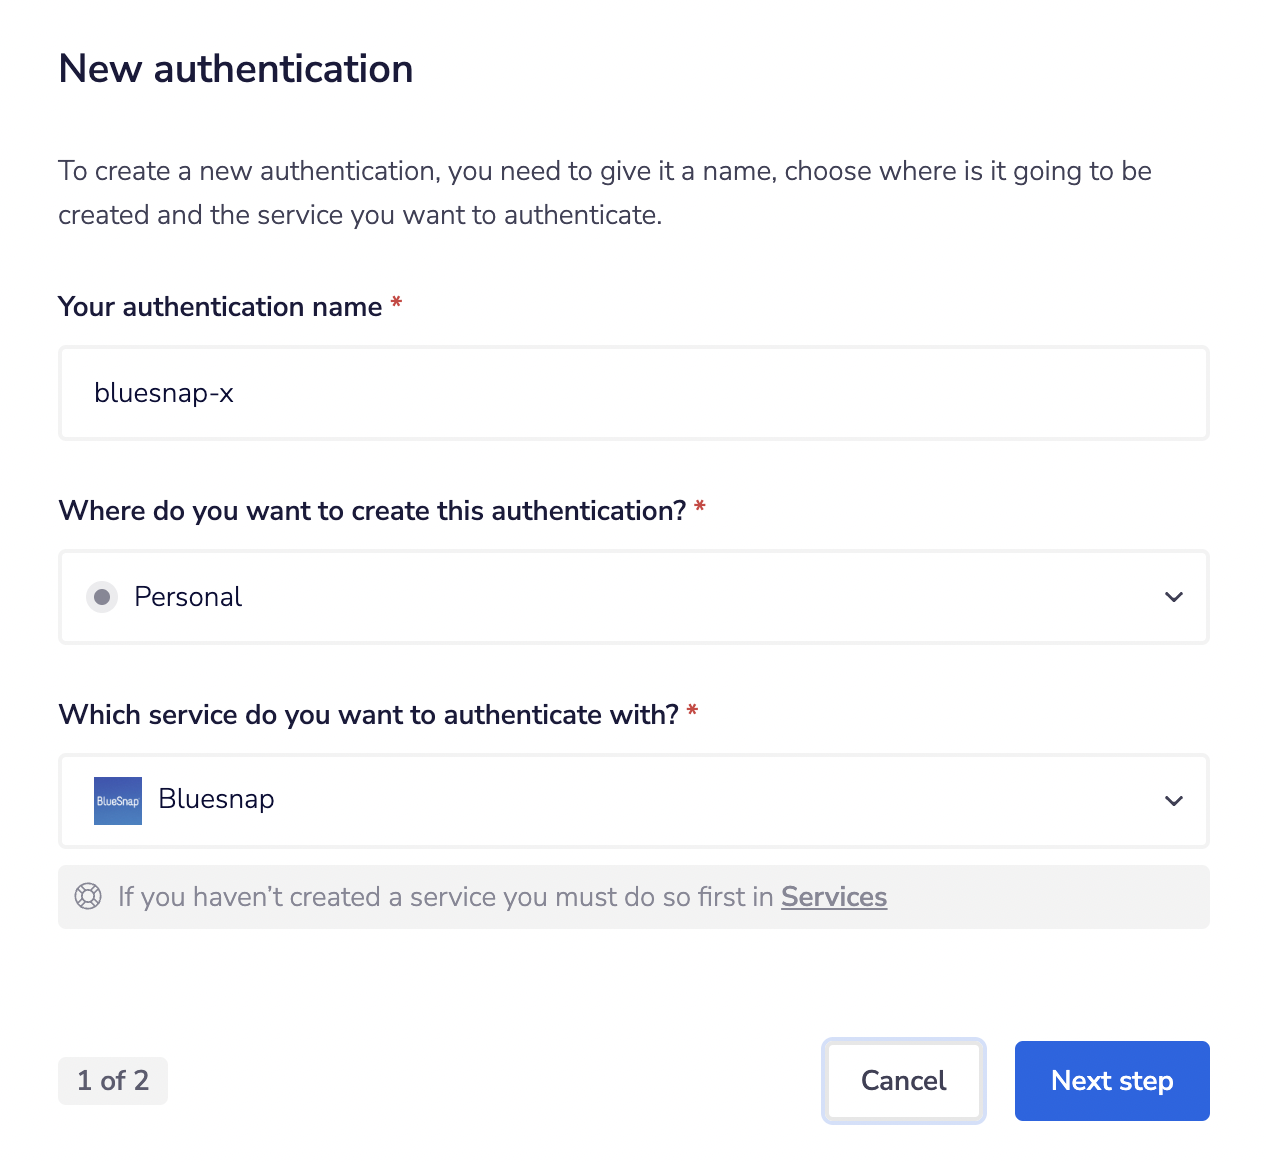Screen dimensions: 1266x1162
Task: Open the service dropdown chevron
Action: (x=1174, y=801)
